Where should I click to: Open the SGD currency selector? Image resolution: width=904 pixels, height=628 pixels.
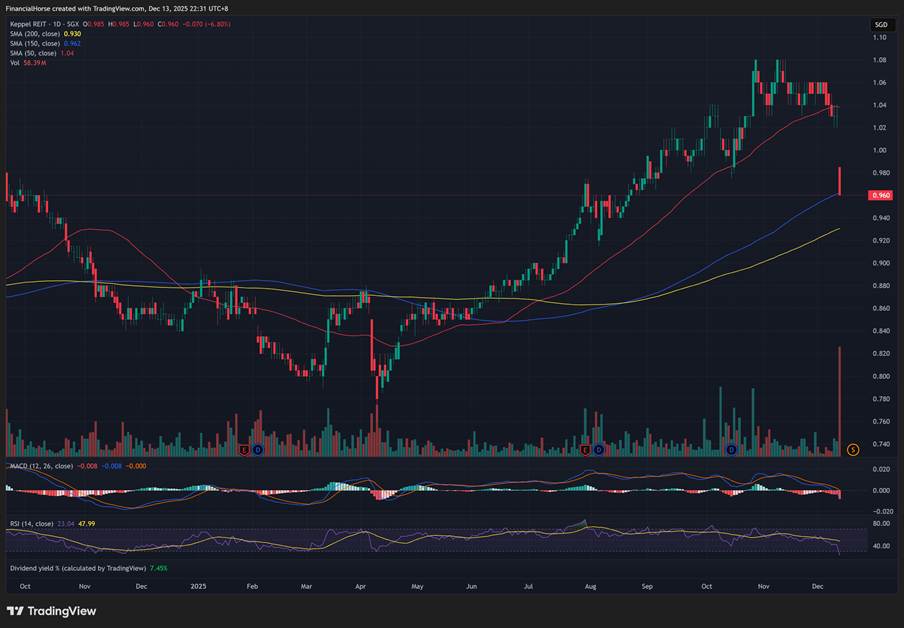point(880,24)
